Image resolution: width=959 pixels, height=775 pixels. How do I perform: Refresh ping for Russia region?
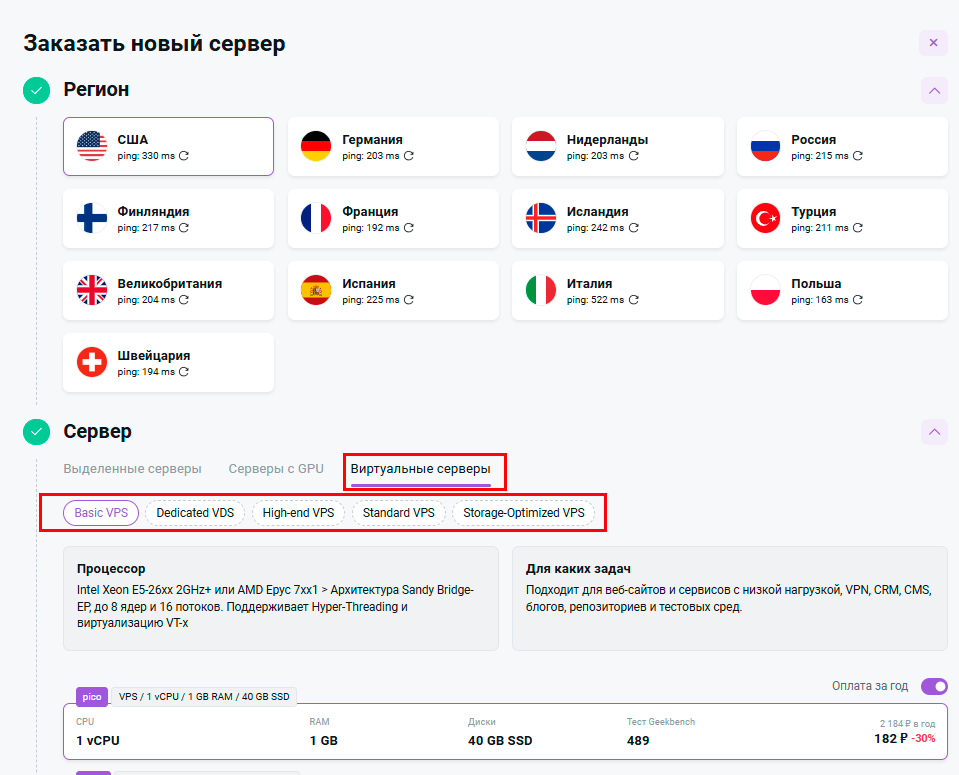(858, 156)
